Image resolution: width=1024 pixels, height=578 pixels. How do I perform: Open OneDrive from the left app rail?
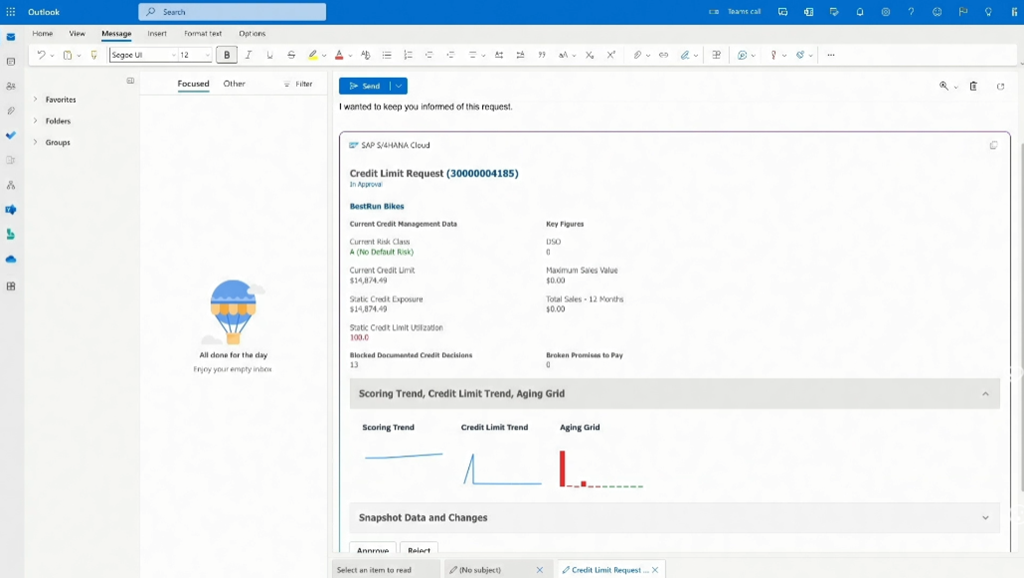(11, 259)
